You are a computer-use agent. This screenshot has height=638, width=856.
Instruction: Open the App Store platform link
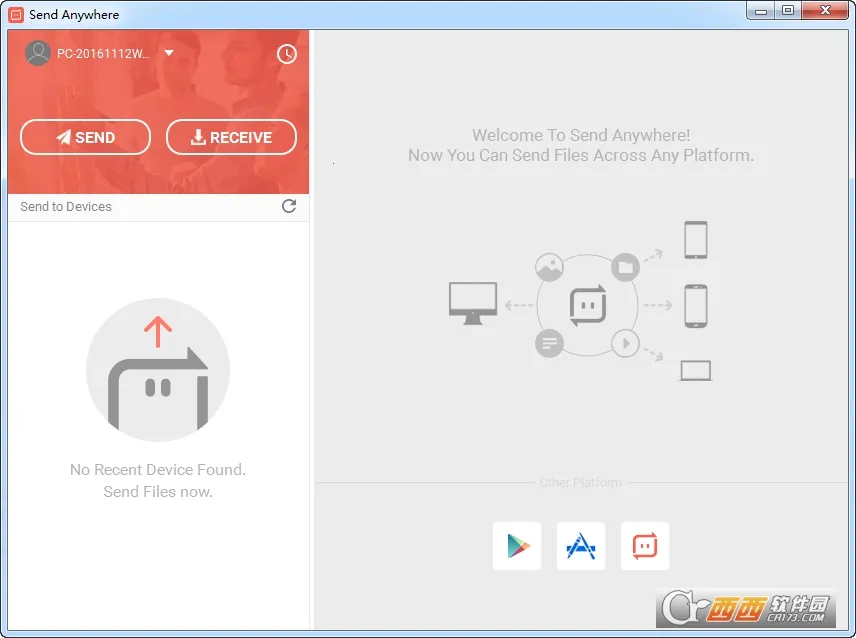pyautogui.click(x=581, y=545)
